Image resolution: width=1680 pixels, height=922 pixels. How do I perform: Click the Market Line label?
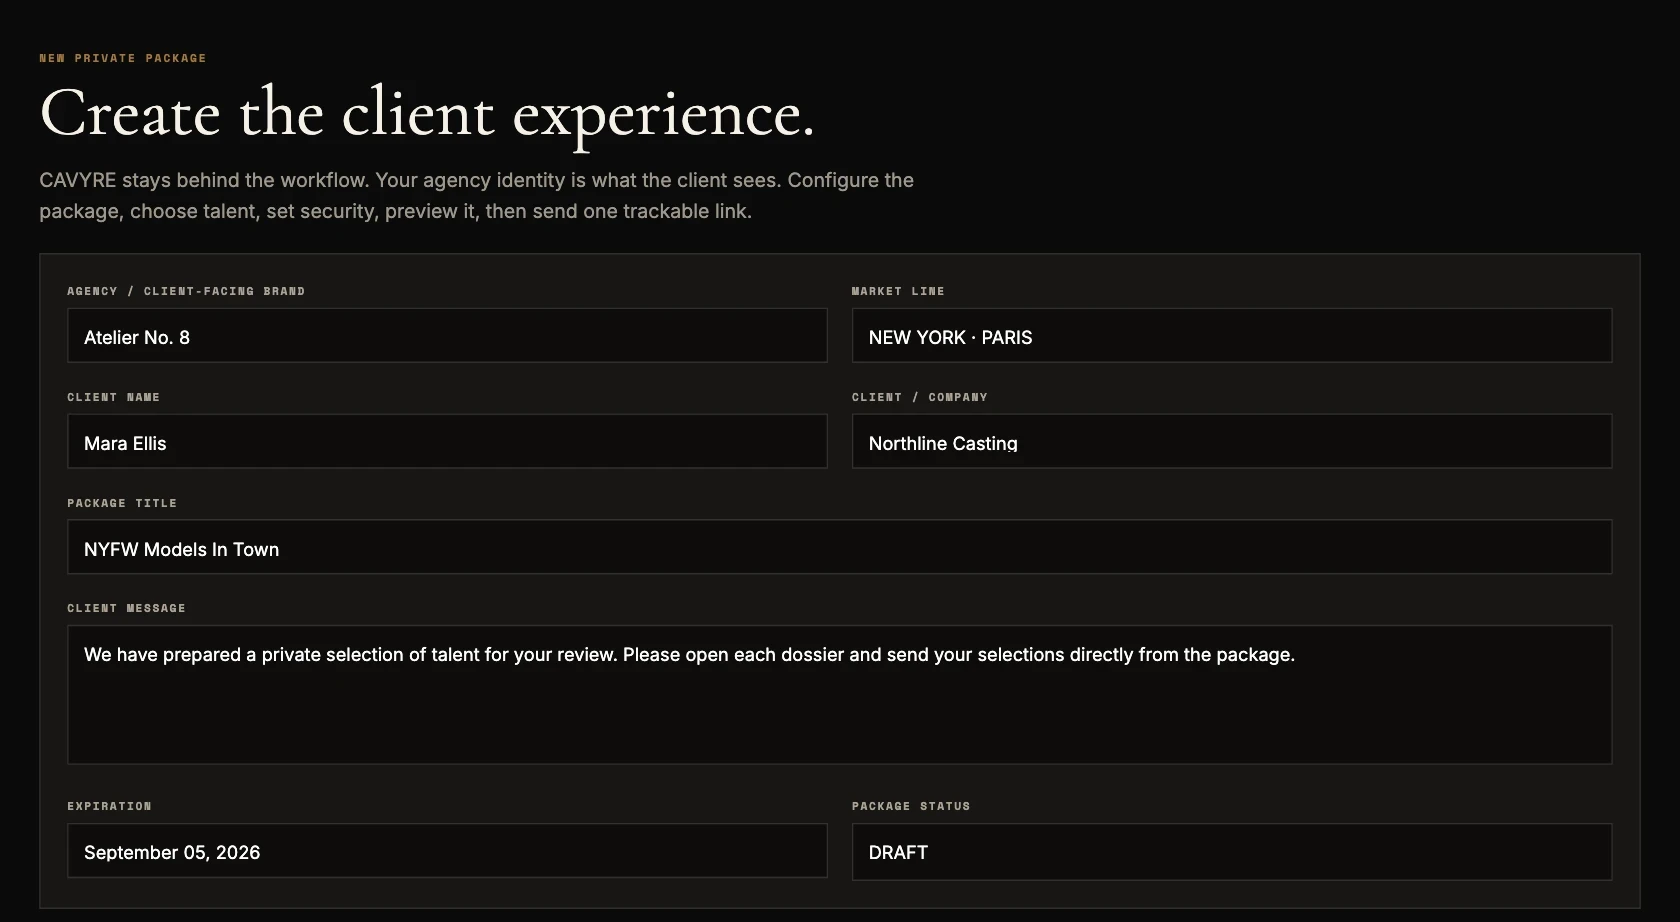tap(898, 291)
